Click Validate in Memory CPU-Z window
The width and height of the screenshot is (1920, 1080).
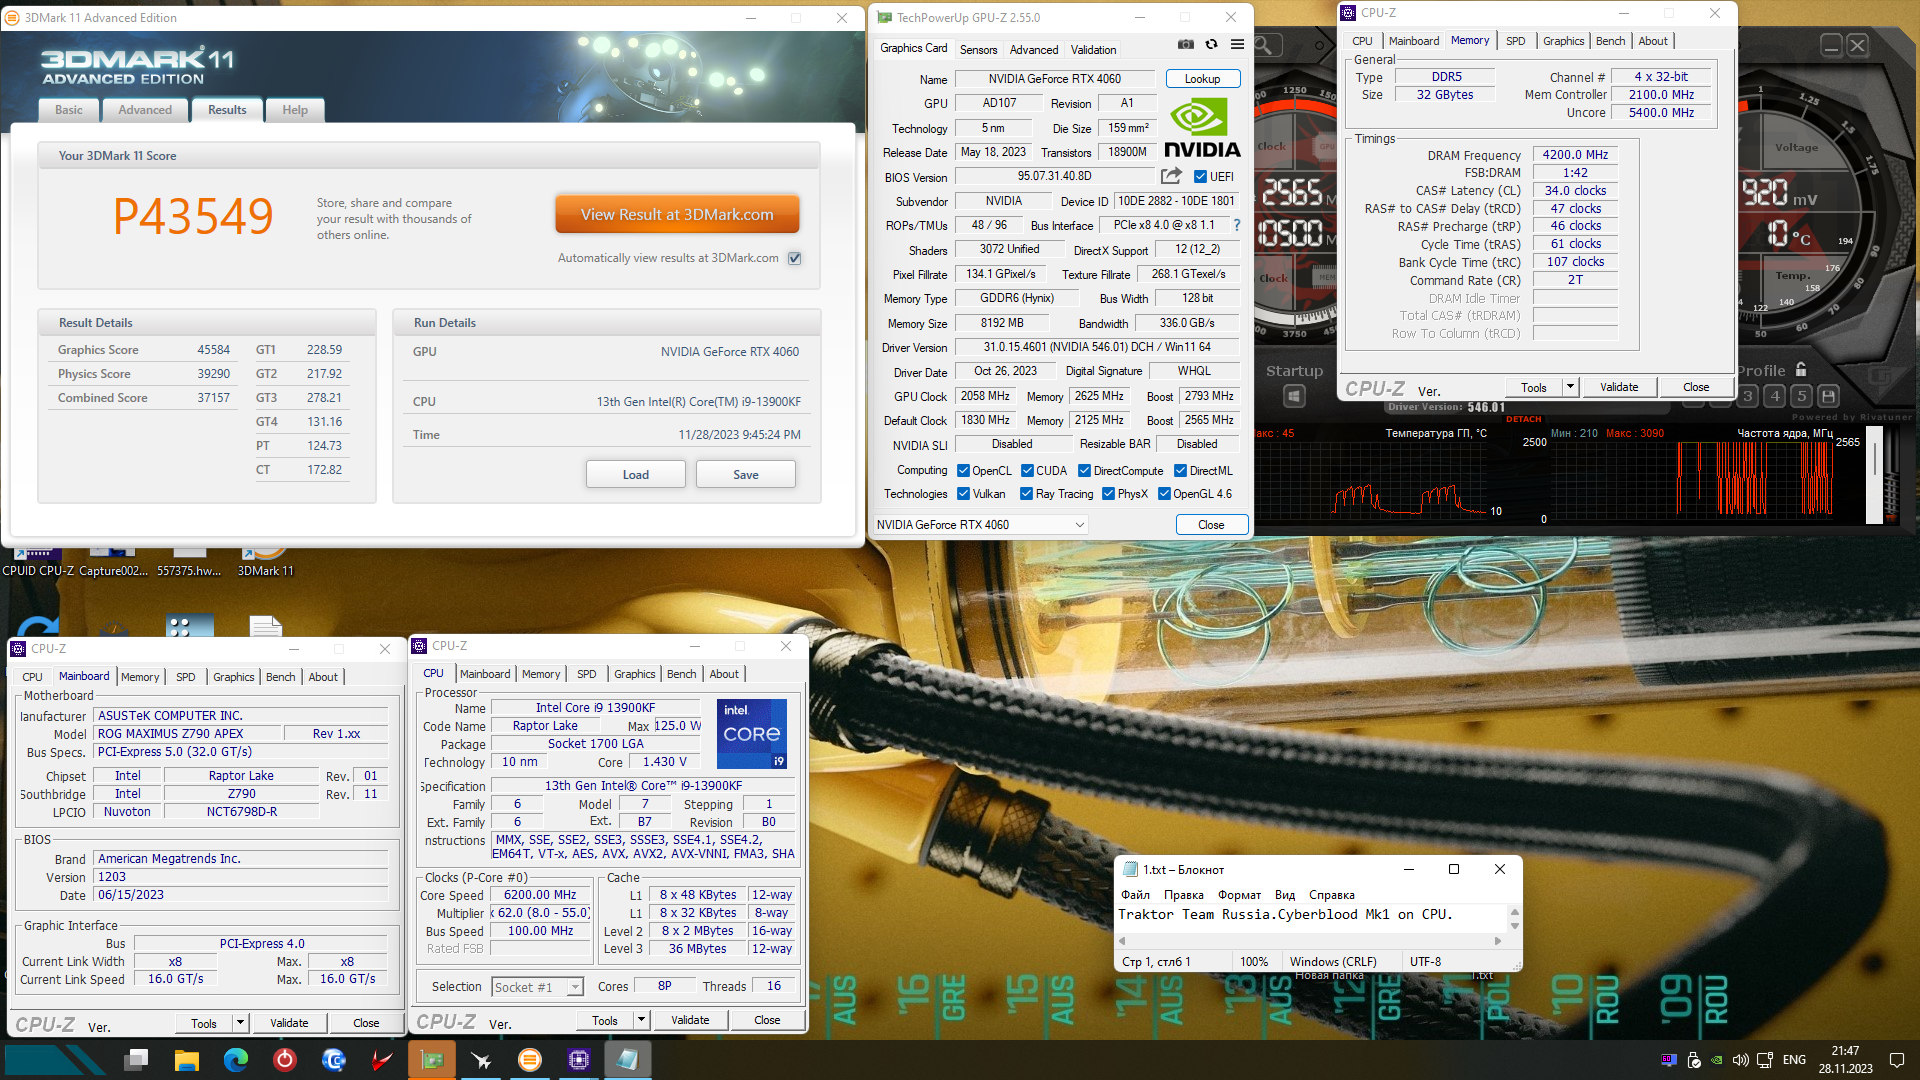click(x=1619, y=387)
